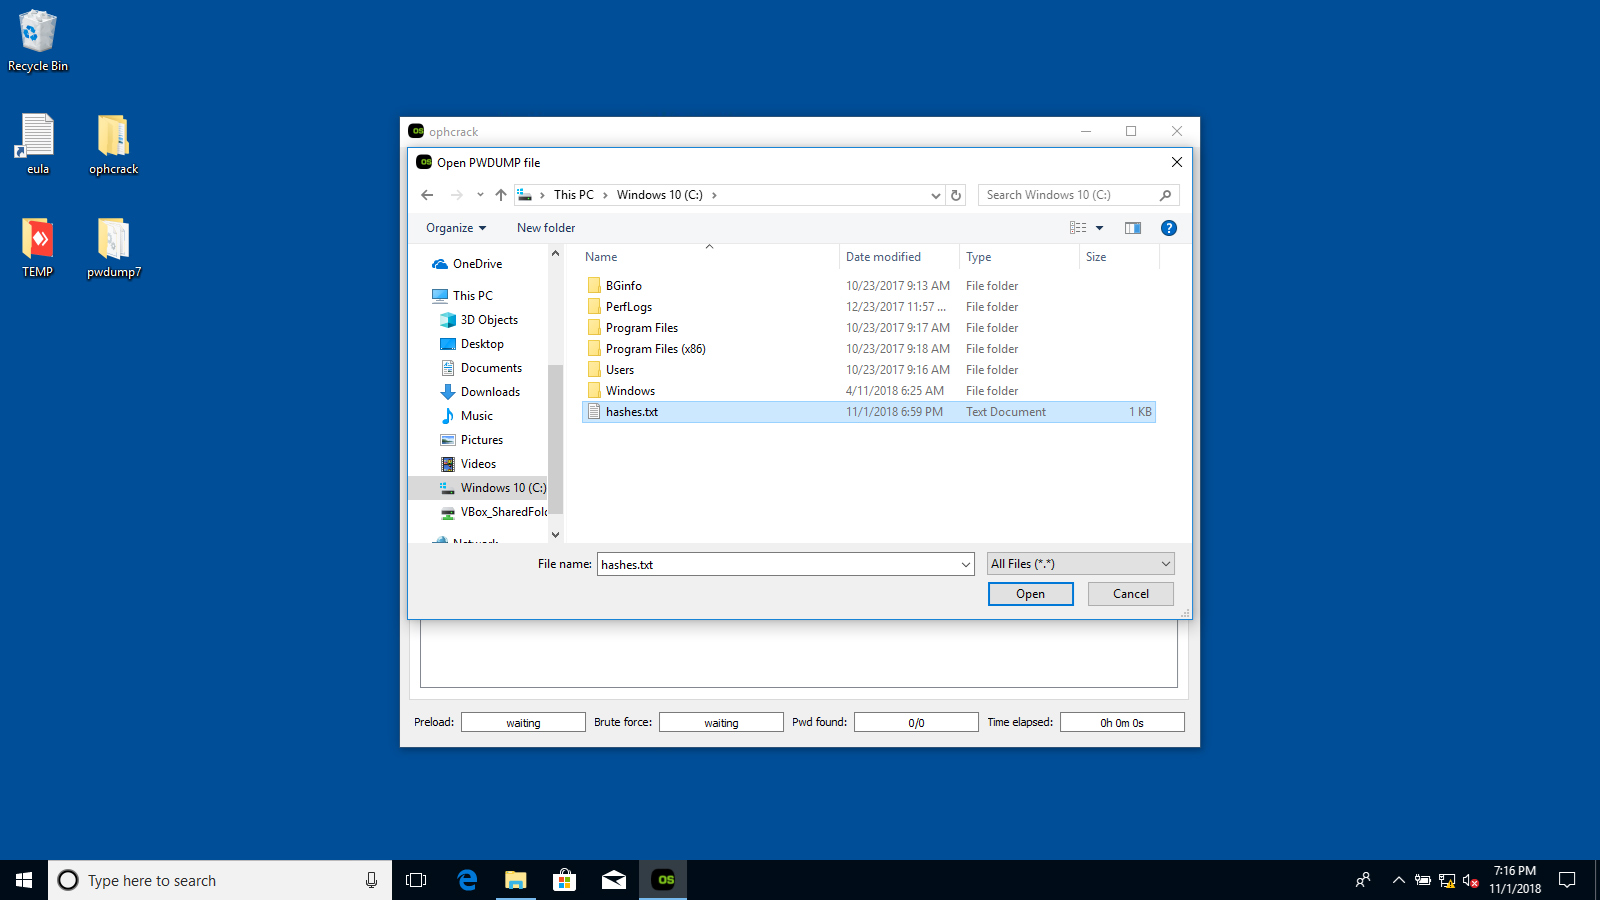The image size is (1600, 900).
Task: Select the pwdump7 folder on desktop
Action: [x=113, y=247]
